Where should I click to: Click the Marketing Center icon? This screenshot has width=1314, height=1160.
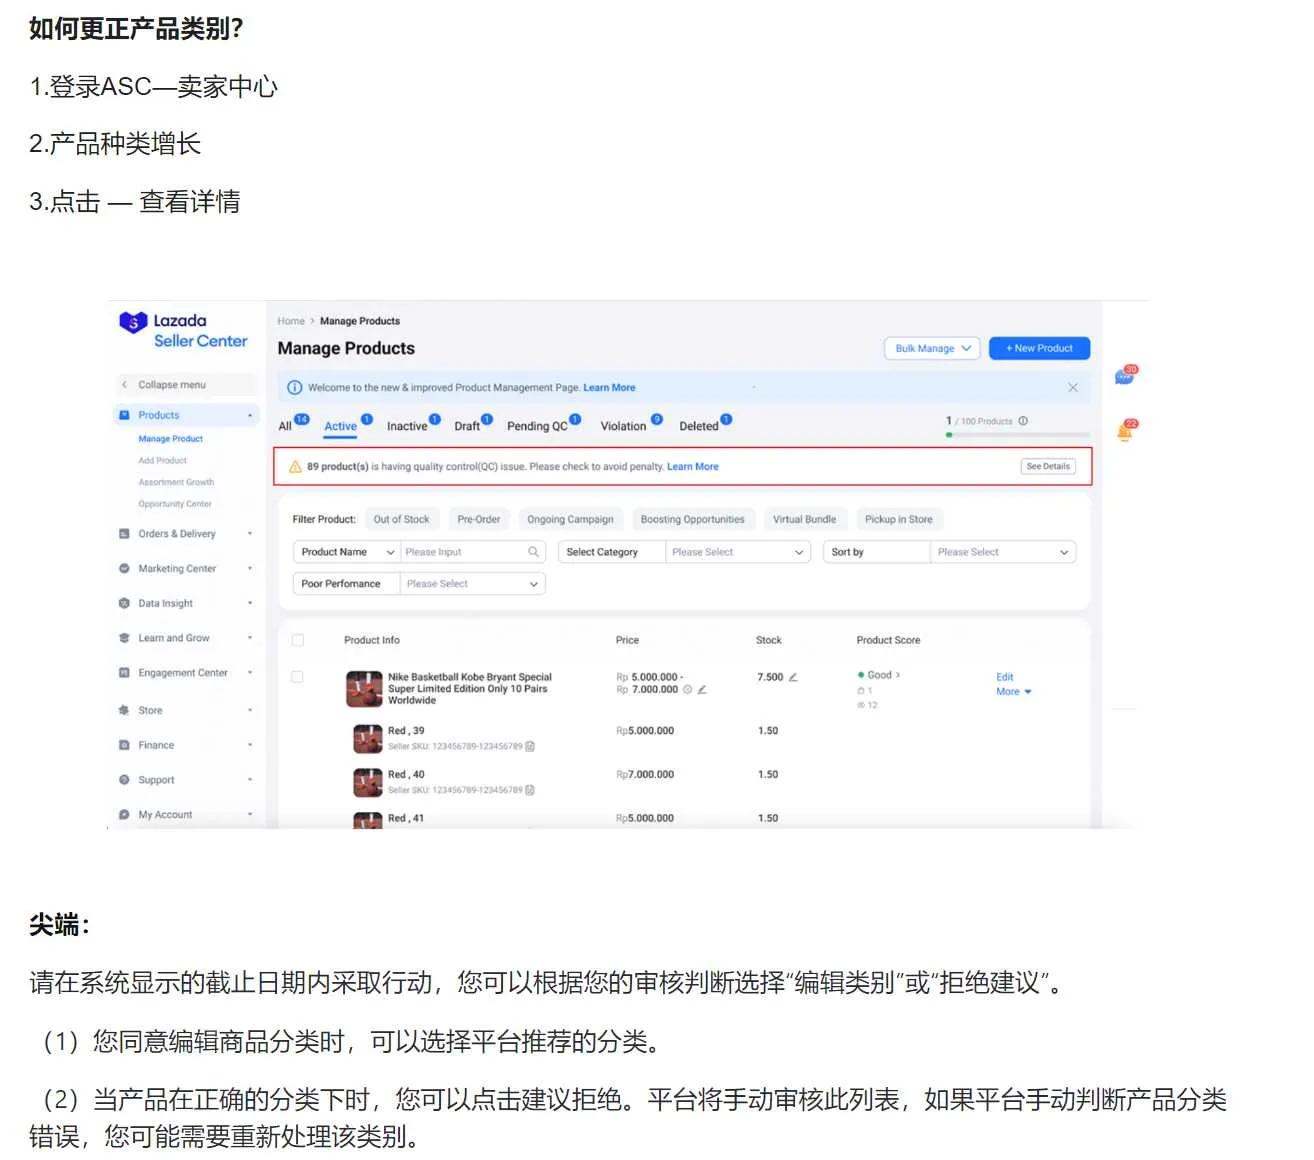[125, 568]
